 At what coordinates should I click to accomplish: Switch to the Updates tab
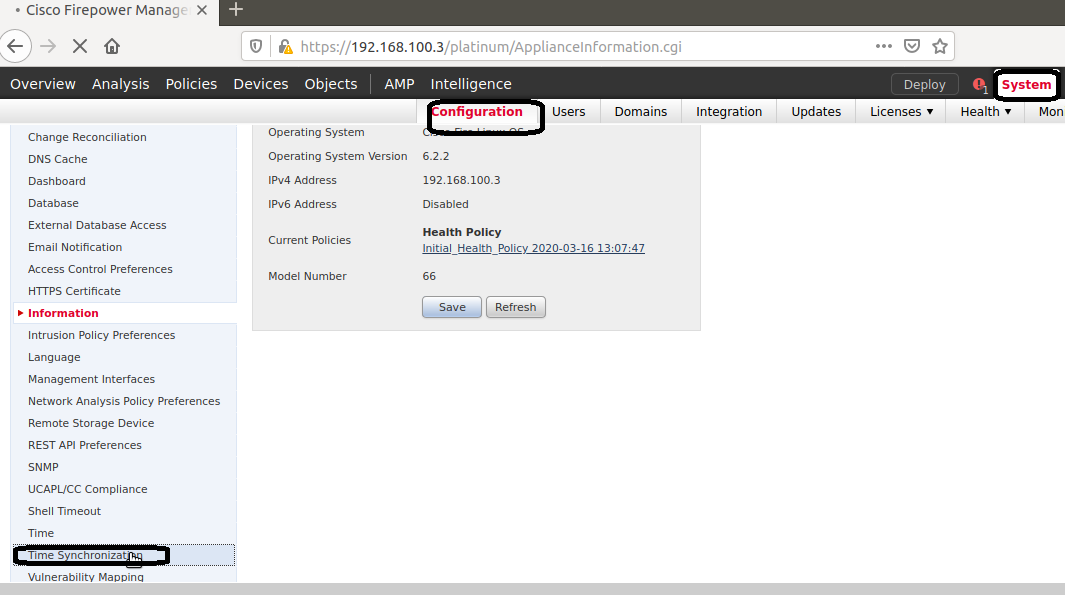816,111
